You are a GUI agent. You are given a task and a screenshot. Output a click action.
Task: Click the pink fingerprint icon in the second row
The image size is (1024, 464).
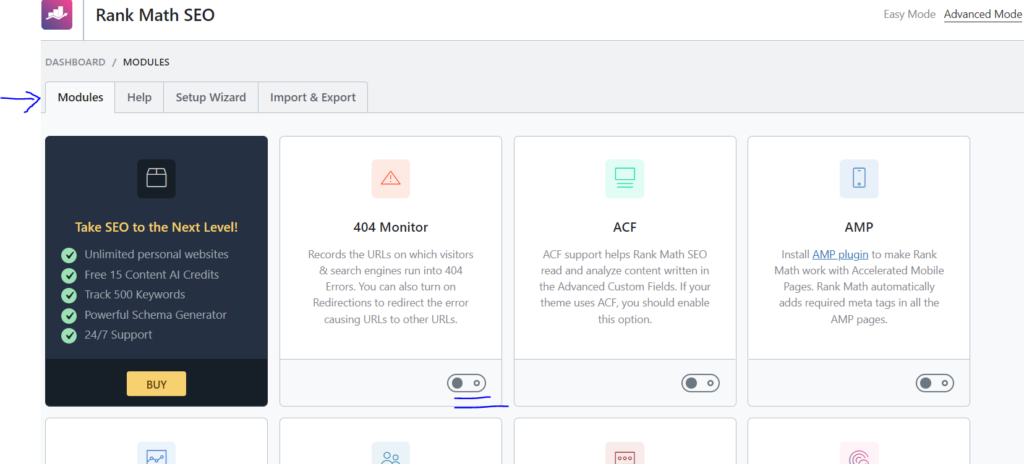coord(859,455)
